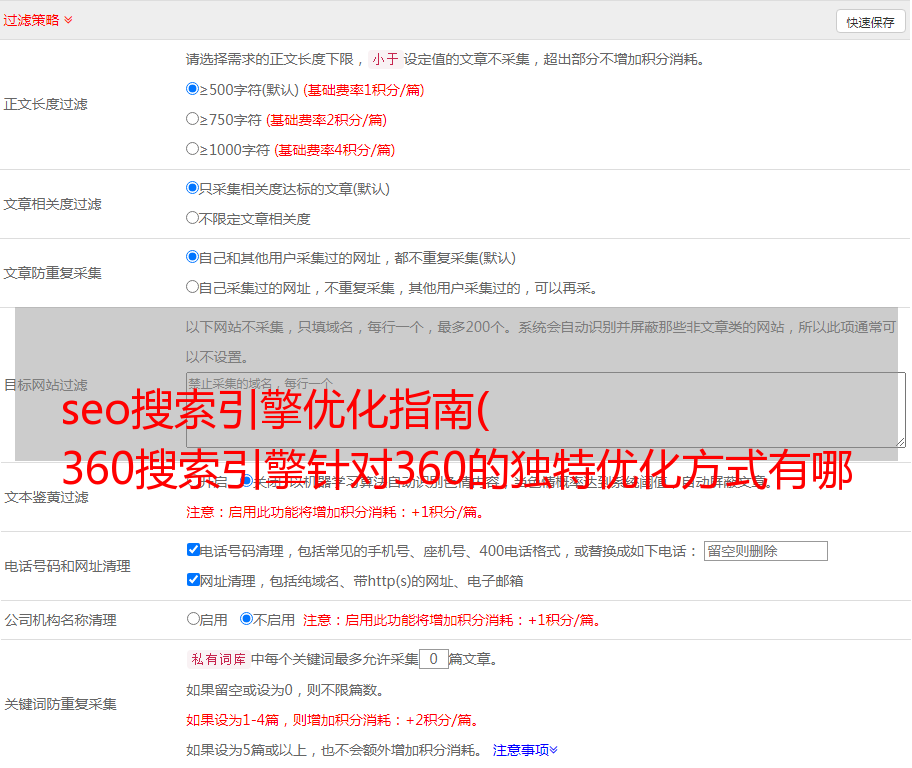Viewport: 912px width, 768px height.
Task: Toggle 网址清理 checkbox
Action: (x=193, y=580)
